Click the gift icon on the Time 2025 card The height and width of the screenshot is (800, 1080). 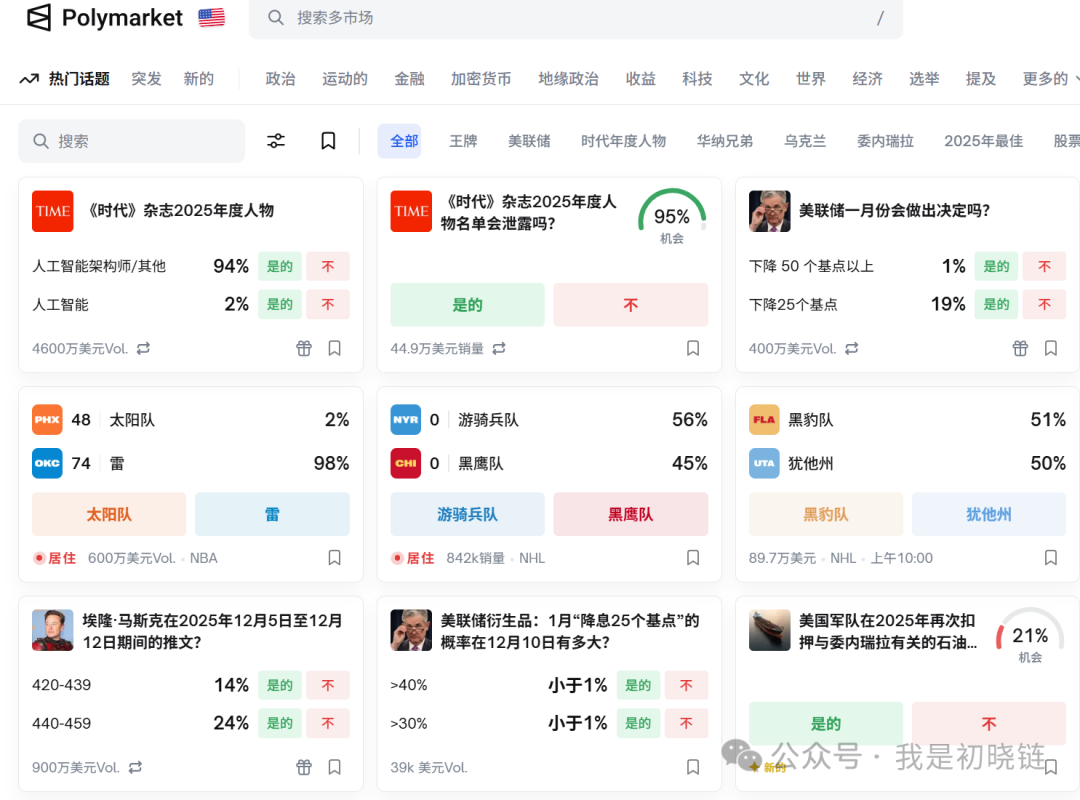click(x=304, y=347)
